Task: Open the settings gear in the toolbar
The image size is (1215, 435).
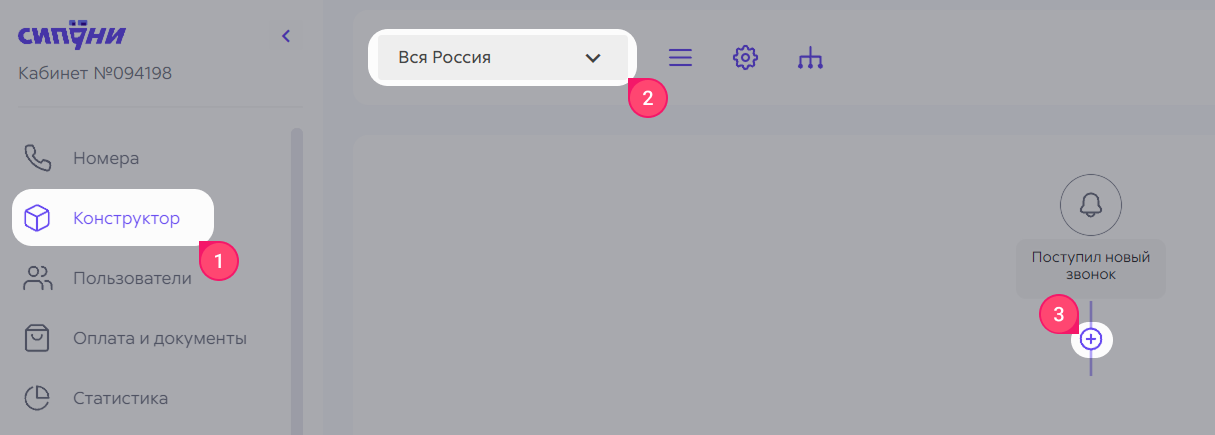Action: point(744,58)
